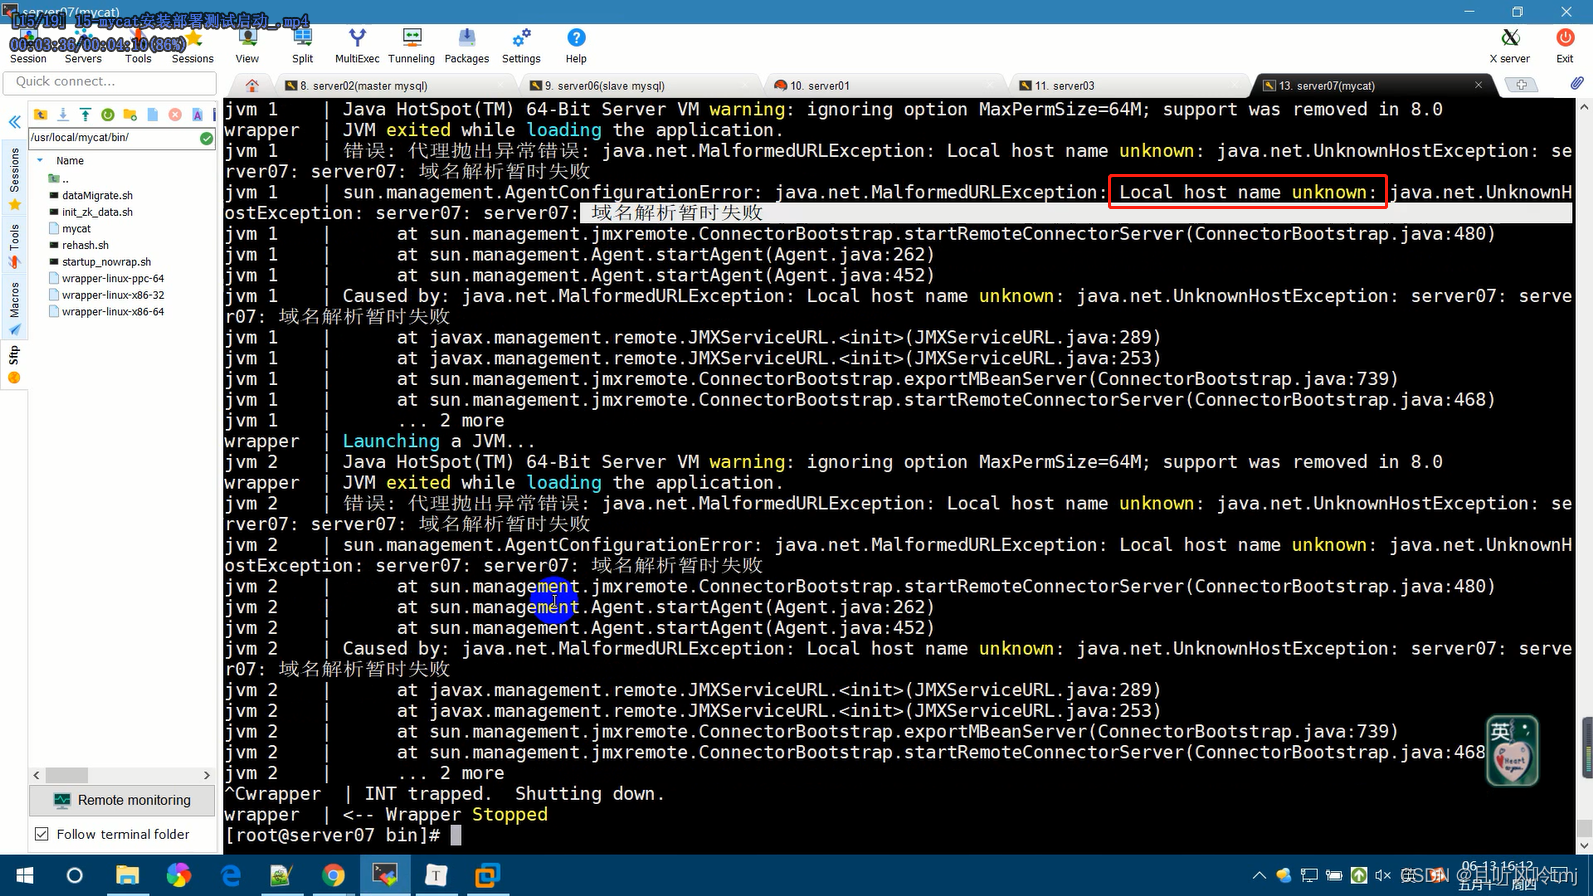Screen dimensions: 1593x896
Task: Click the file list scroll-left arrow
Action: [37, 775]
